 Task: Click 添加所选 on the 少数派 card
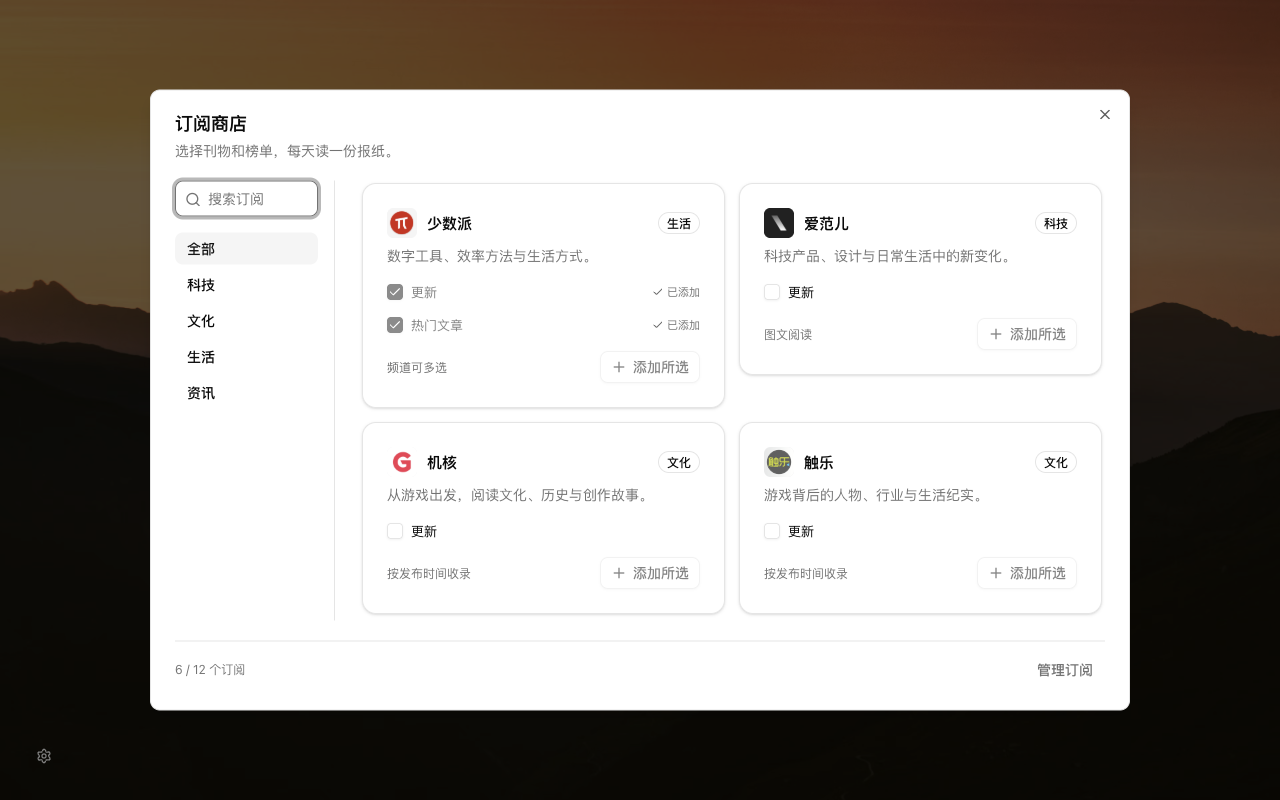tap(650, 367)
